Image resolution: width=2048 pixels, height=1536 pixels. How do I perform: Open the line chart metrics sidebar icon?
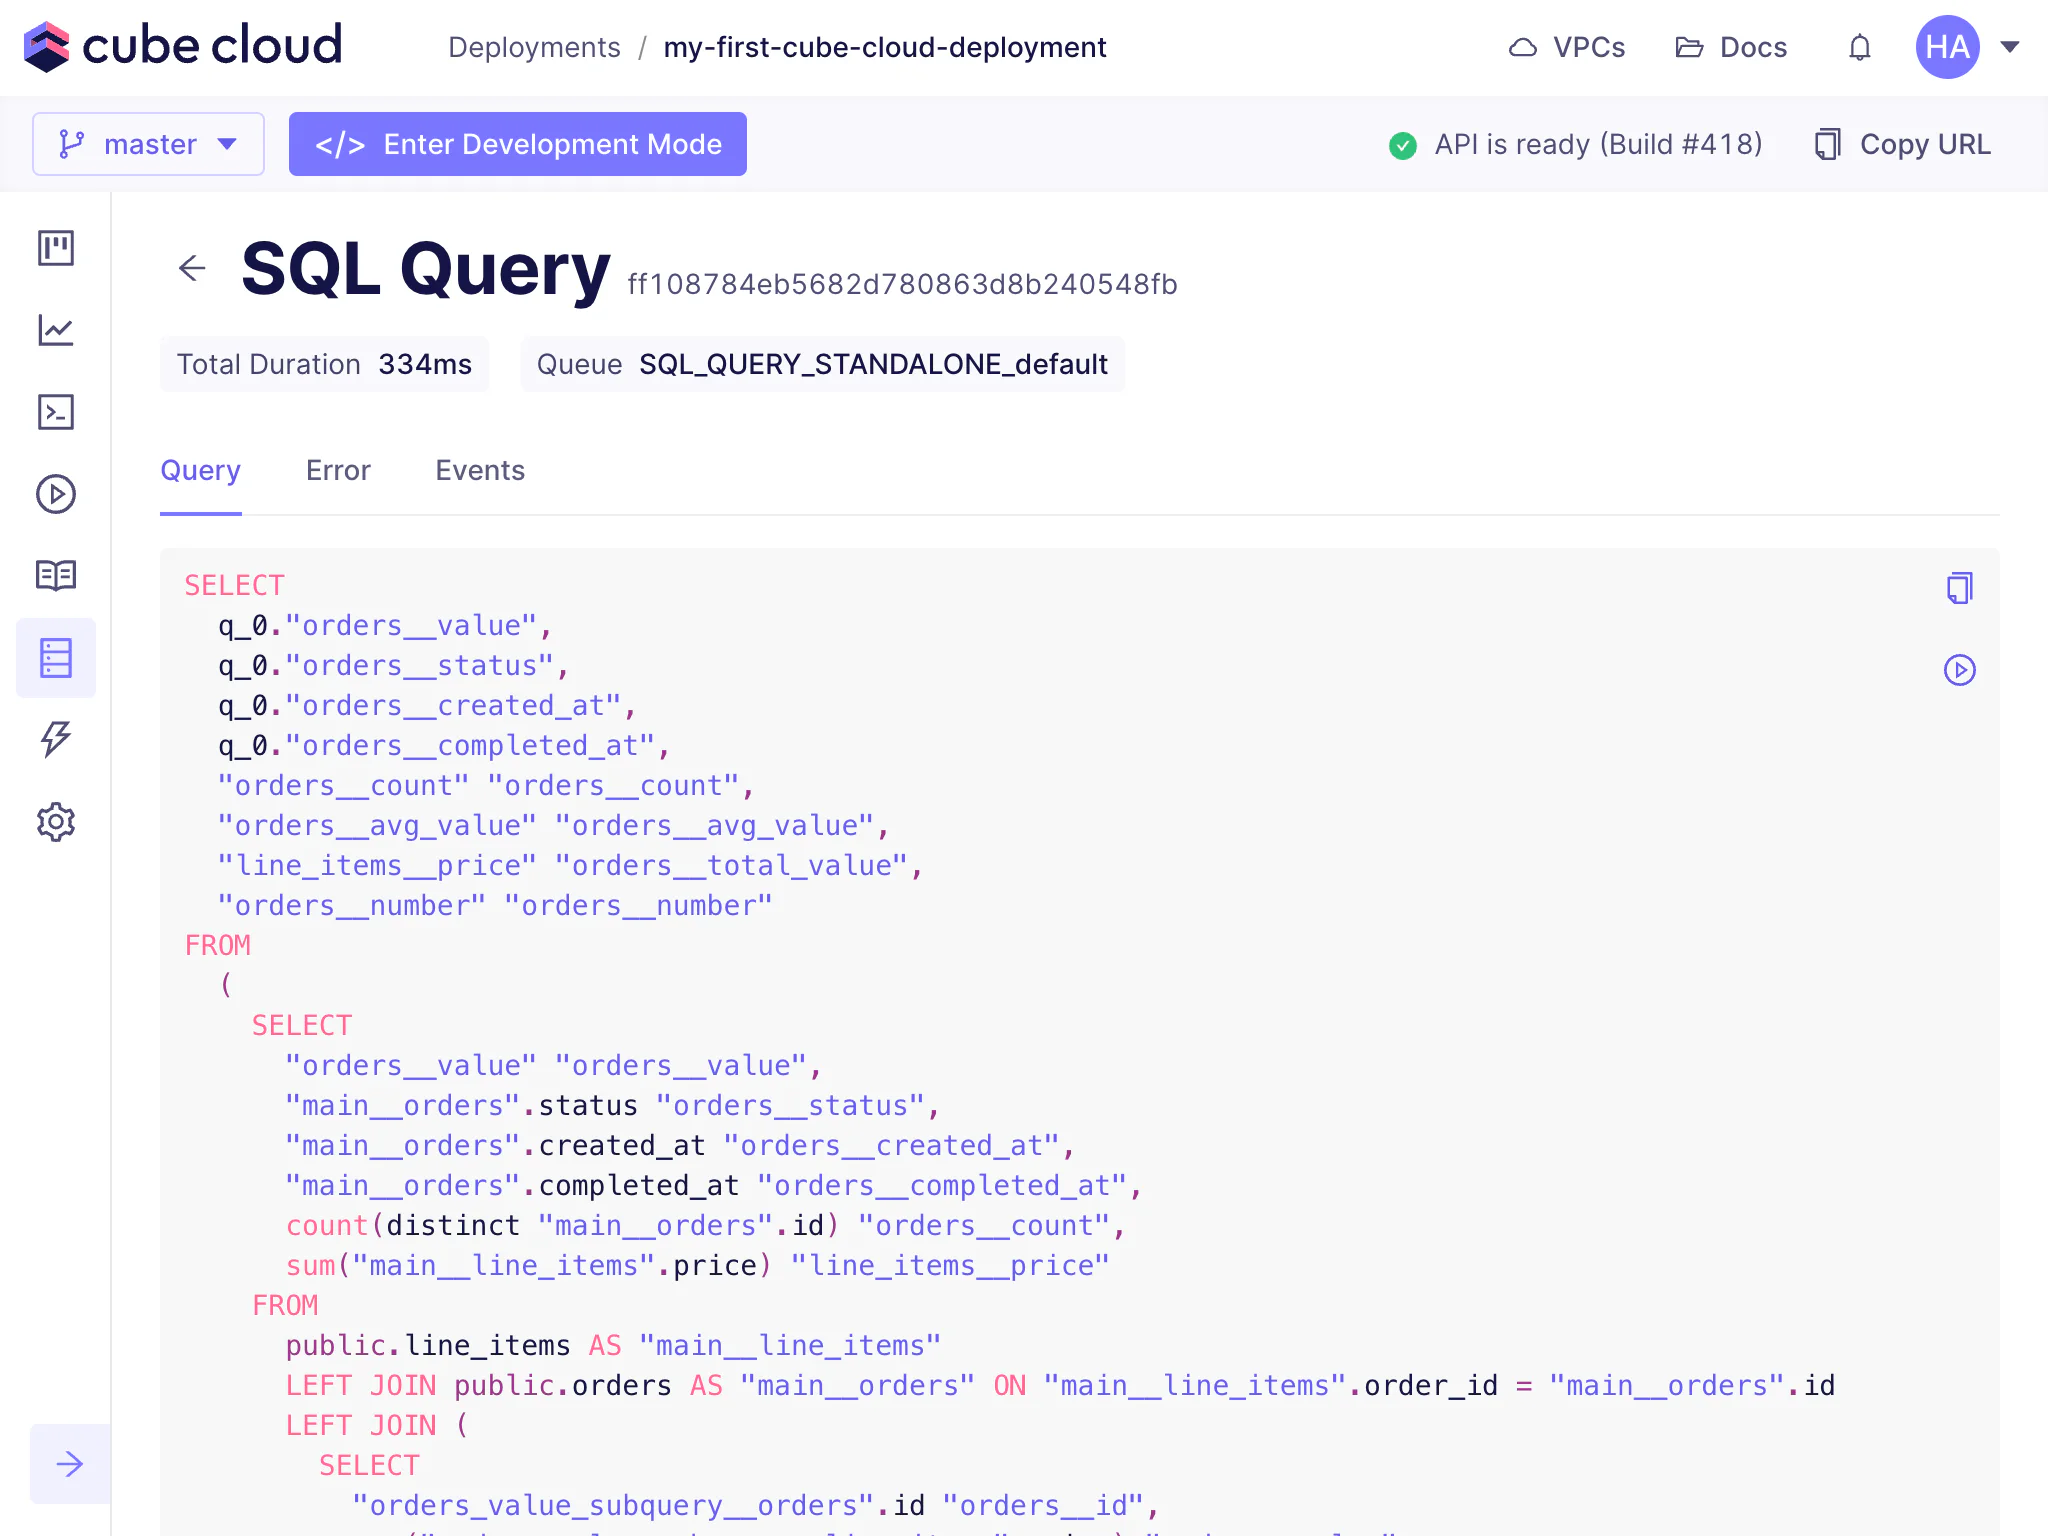point(56,330)
